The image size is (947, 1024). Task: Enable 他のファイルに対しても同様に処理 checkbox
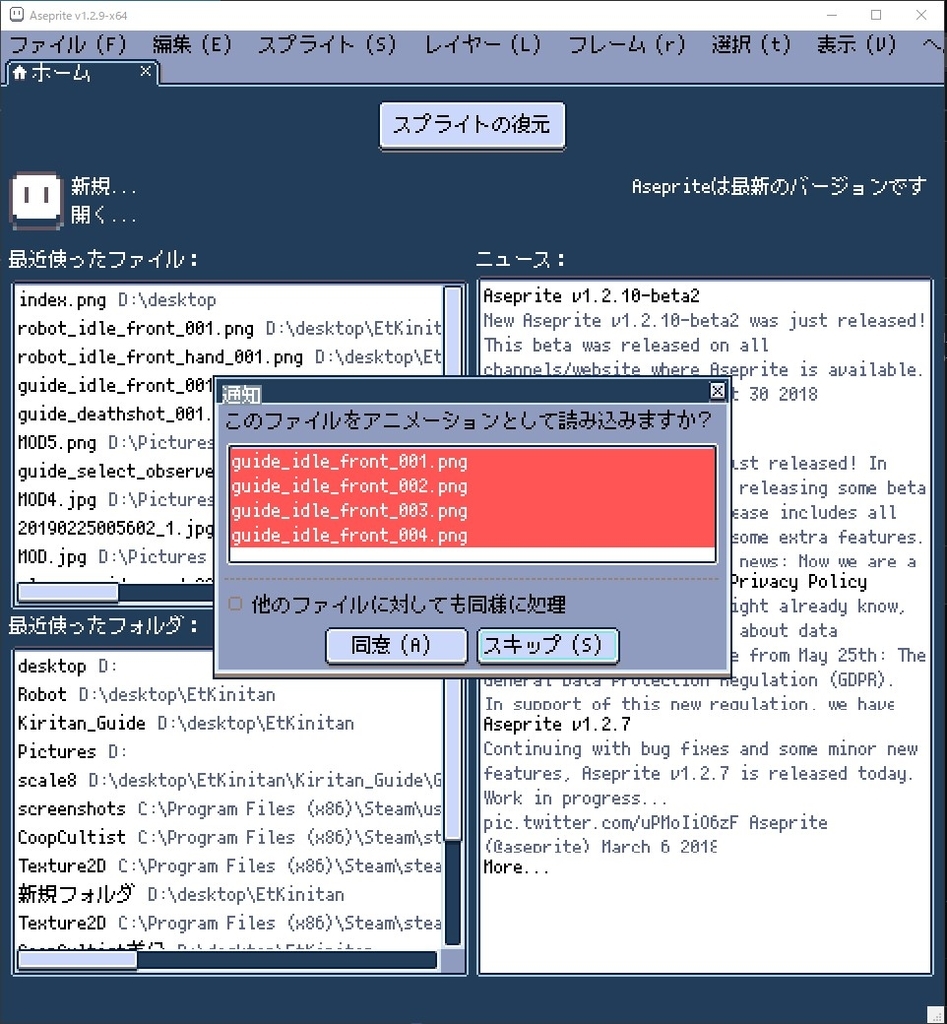235,604
